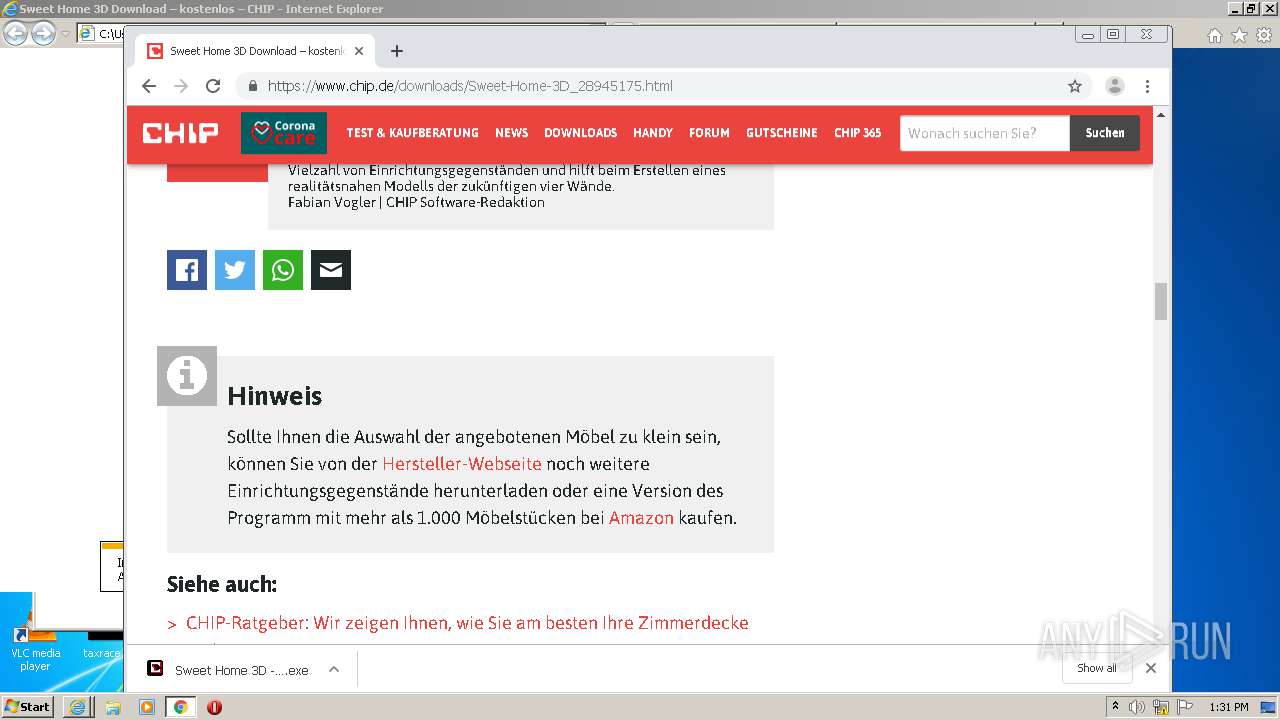
Task: Open Internet Explorer's home icon
Action: pos(1215,35)
